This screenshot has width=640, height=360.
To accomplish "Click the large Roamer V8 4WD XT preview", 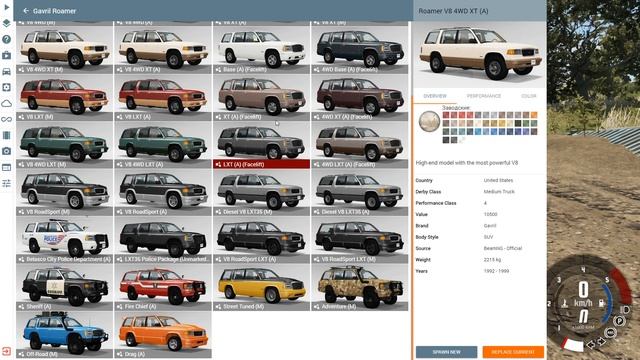I will tap(480, 54).
